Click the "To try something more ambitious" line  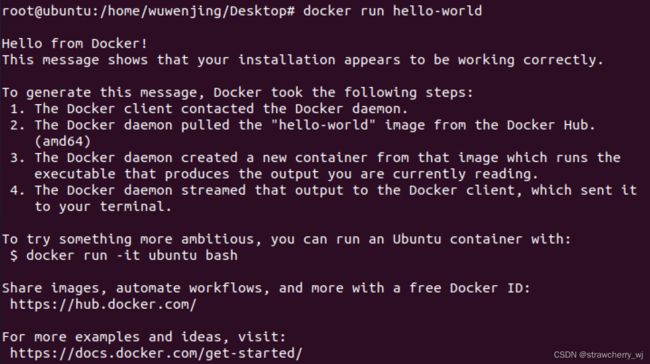click(286, 240)
